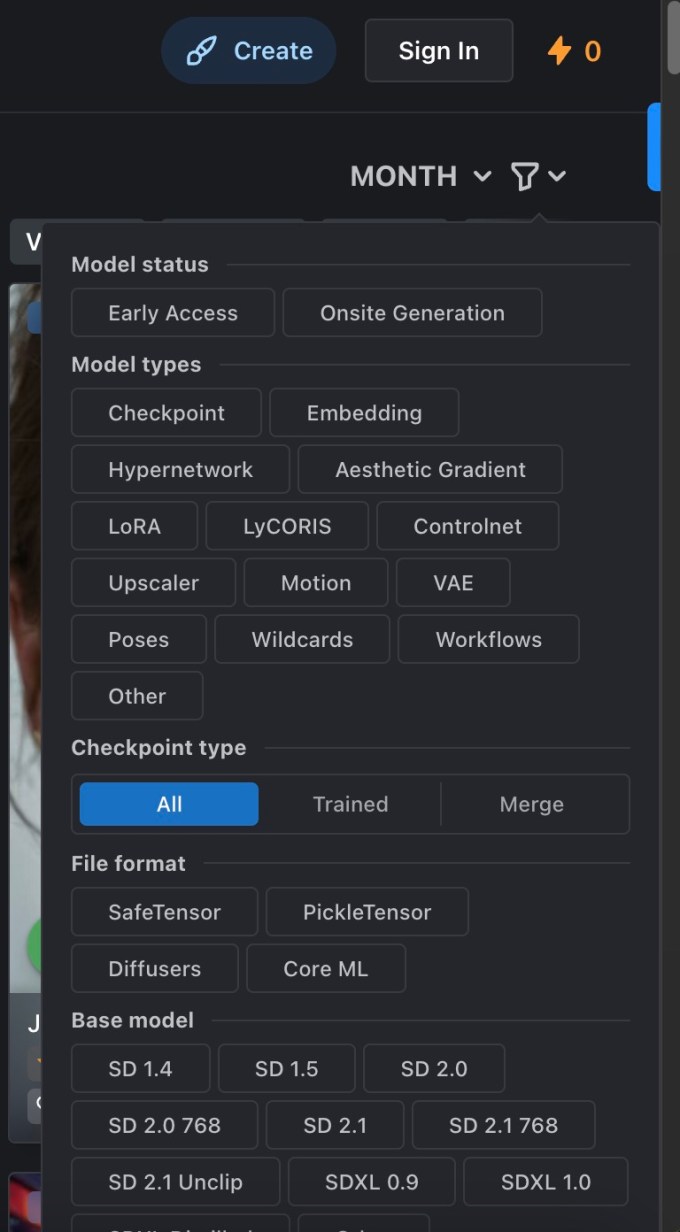Switch checkpoint type to Merge
The image size is (680, 1232).
[x=531, y=804]
